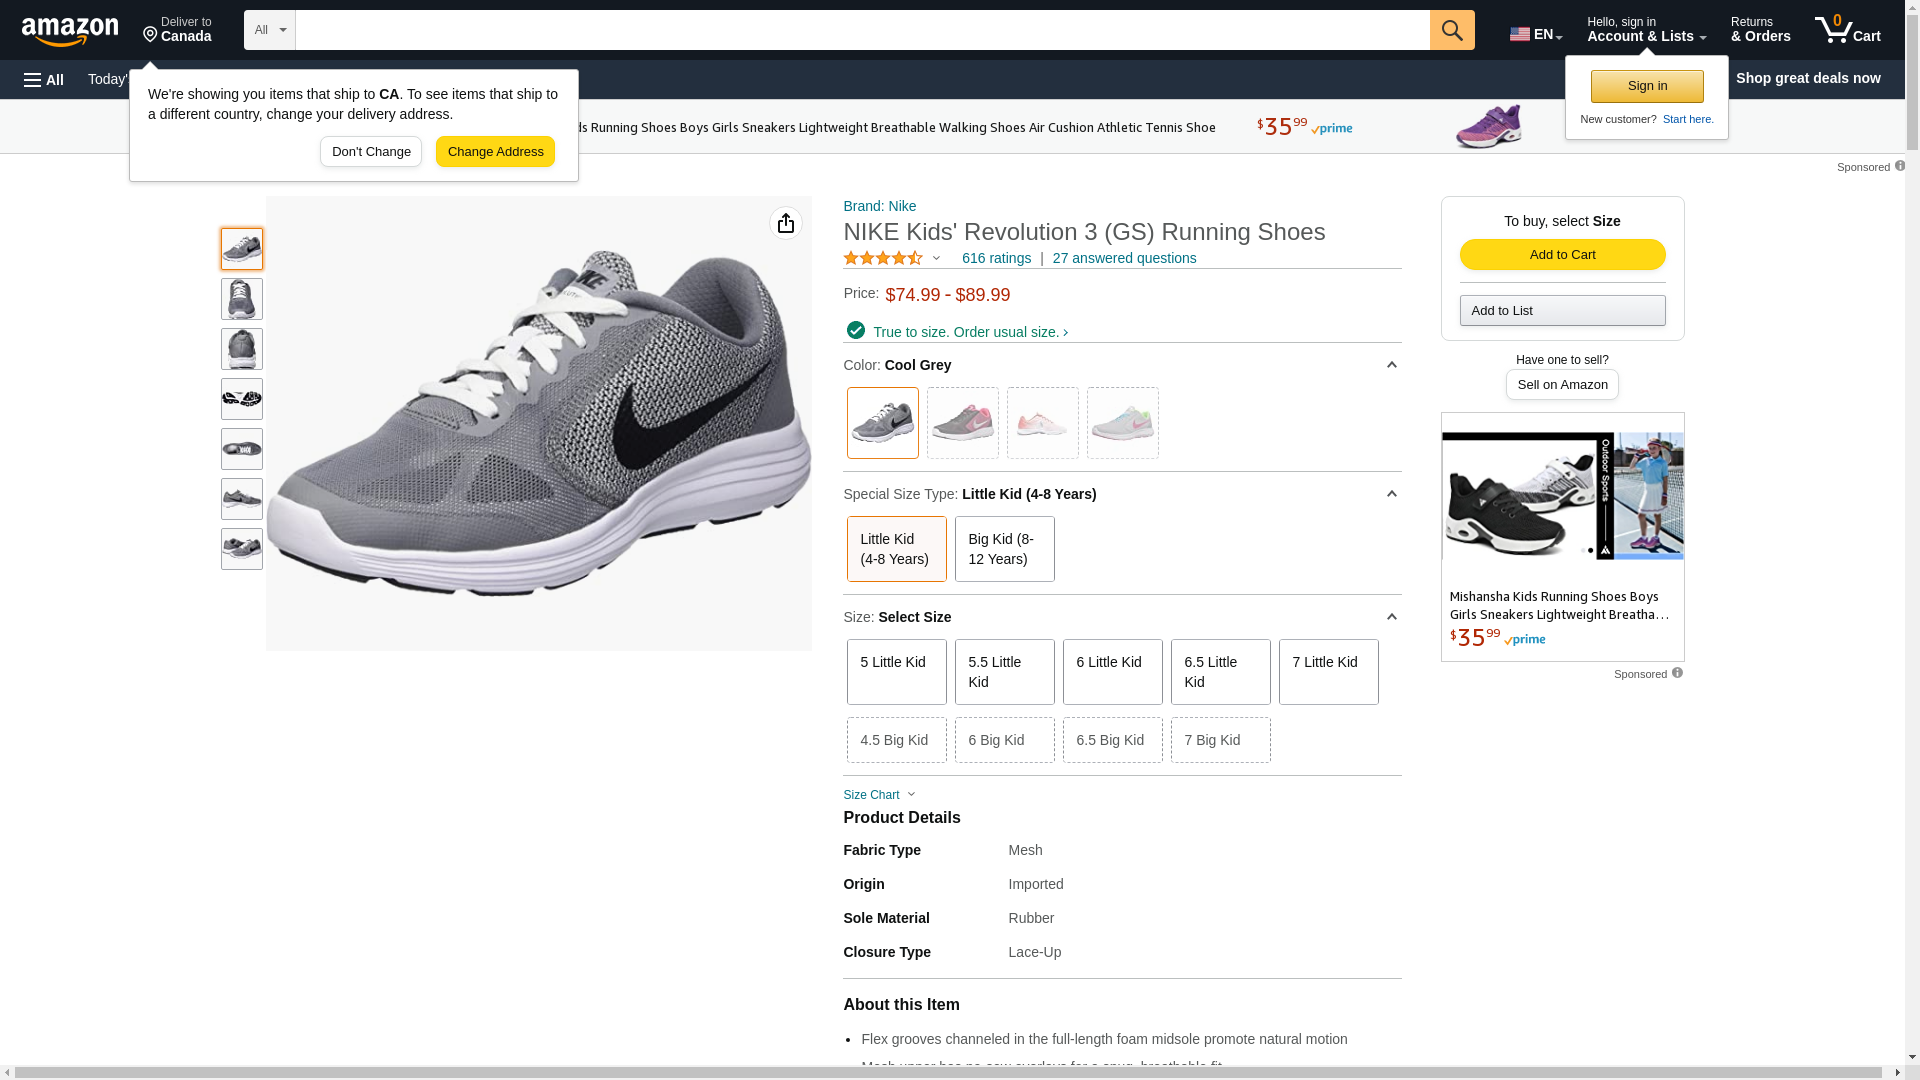Viewport: 1920px width, 1080px height.
Task: Click the magnifying glass search button
Action: pos(1451,30)
